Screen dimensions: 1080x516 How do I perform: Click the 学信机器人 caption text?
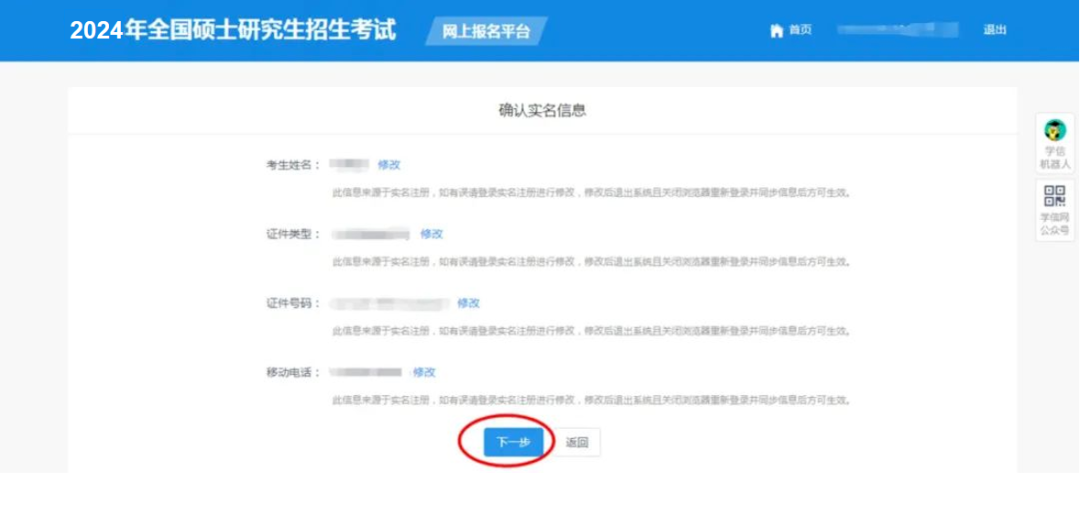tap(1055, 158)
